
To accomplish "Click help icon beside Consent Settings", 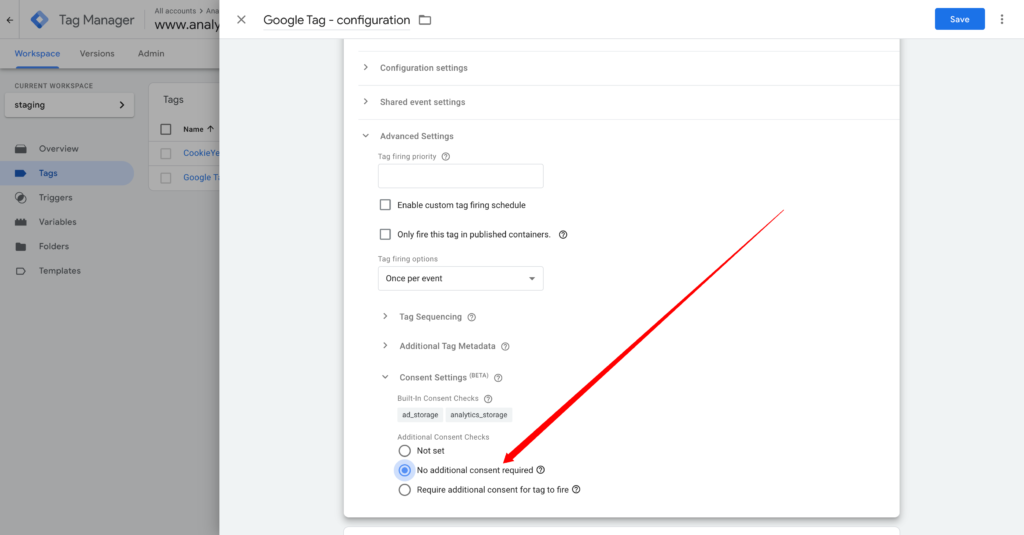I will (x=498, y=378).
